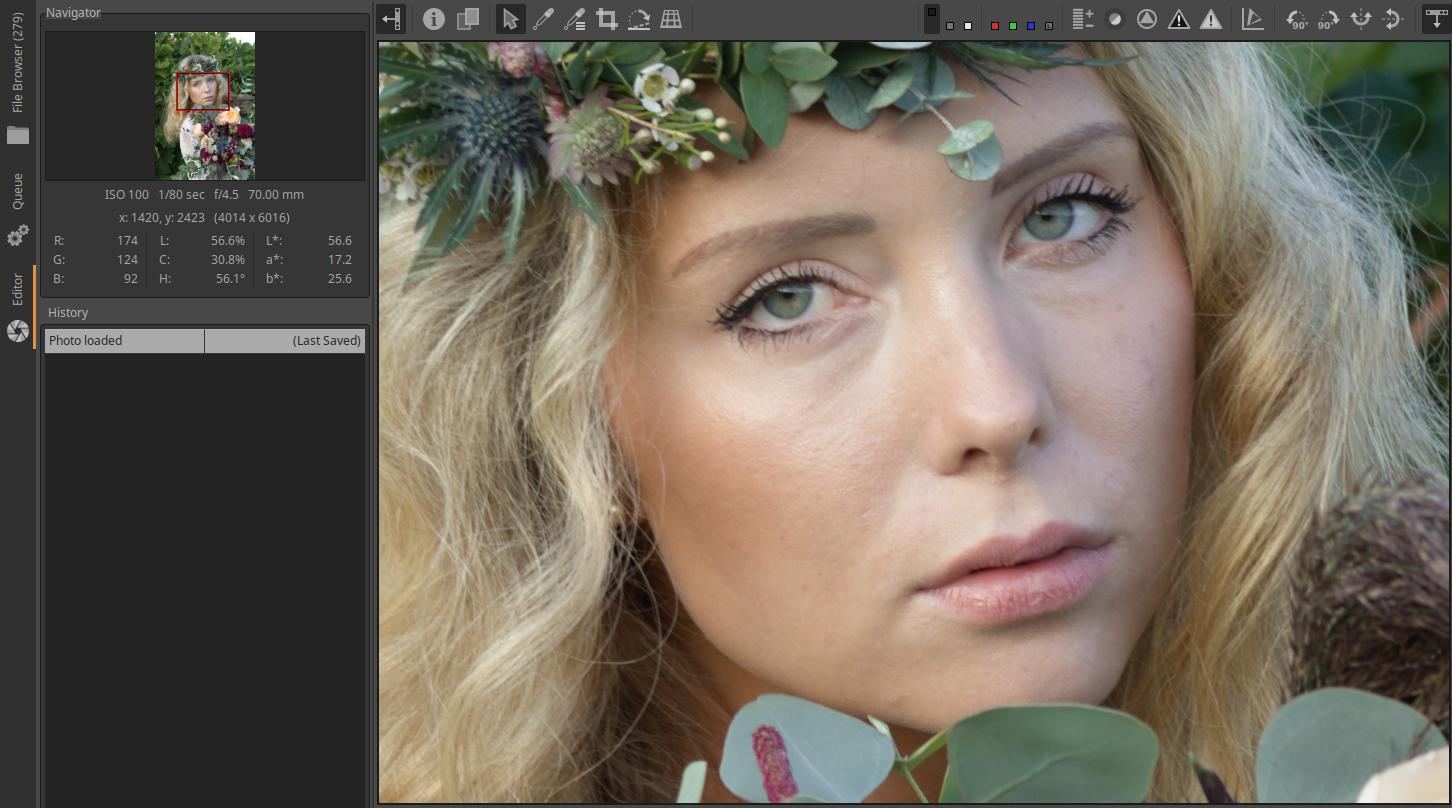
Task: Enable the clipped highlights indicator
Action: pos(1211,19)
